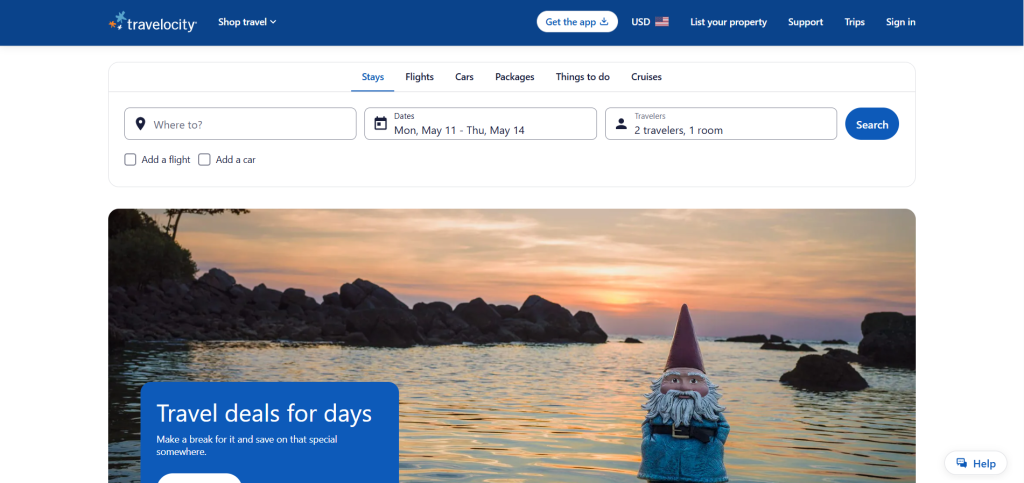Select the Cruises tab
1024x483 pixels.
pyautogui.click(x=647, y=77)
